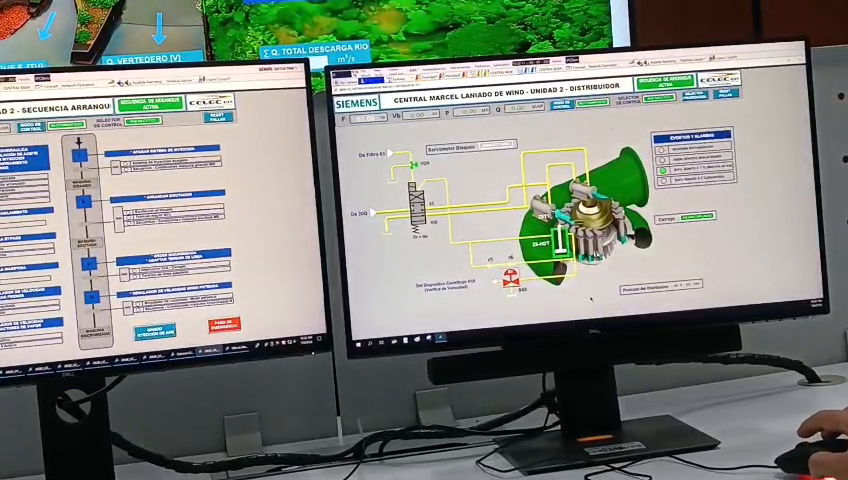Click the Automatico mode indicator on right monitor

pos(592,103)
